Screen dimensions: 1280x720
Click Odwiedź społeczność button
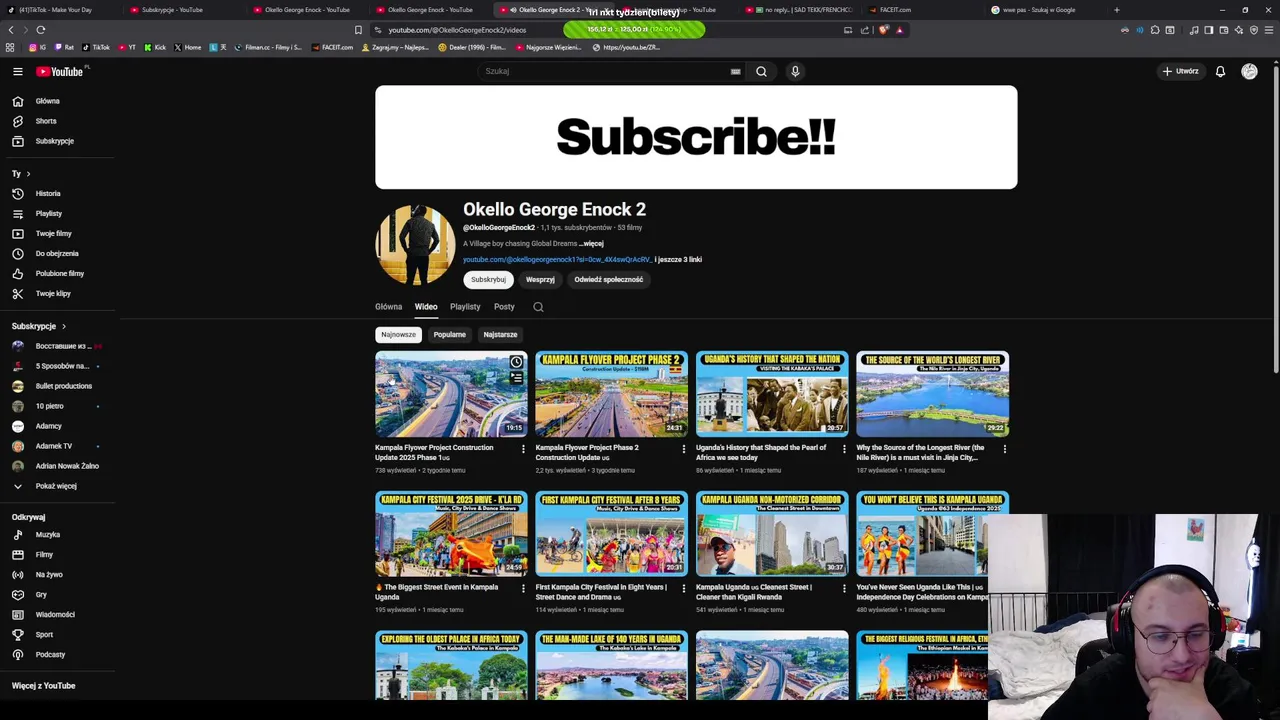[608, 280]
